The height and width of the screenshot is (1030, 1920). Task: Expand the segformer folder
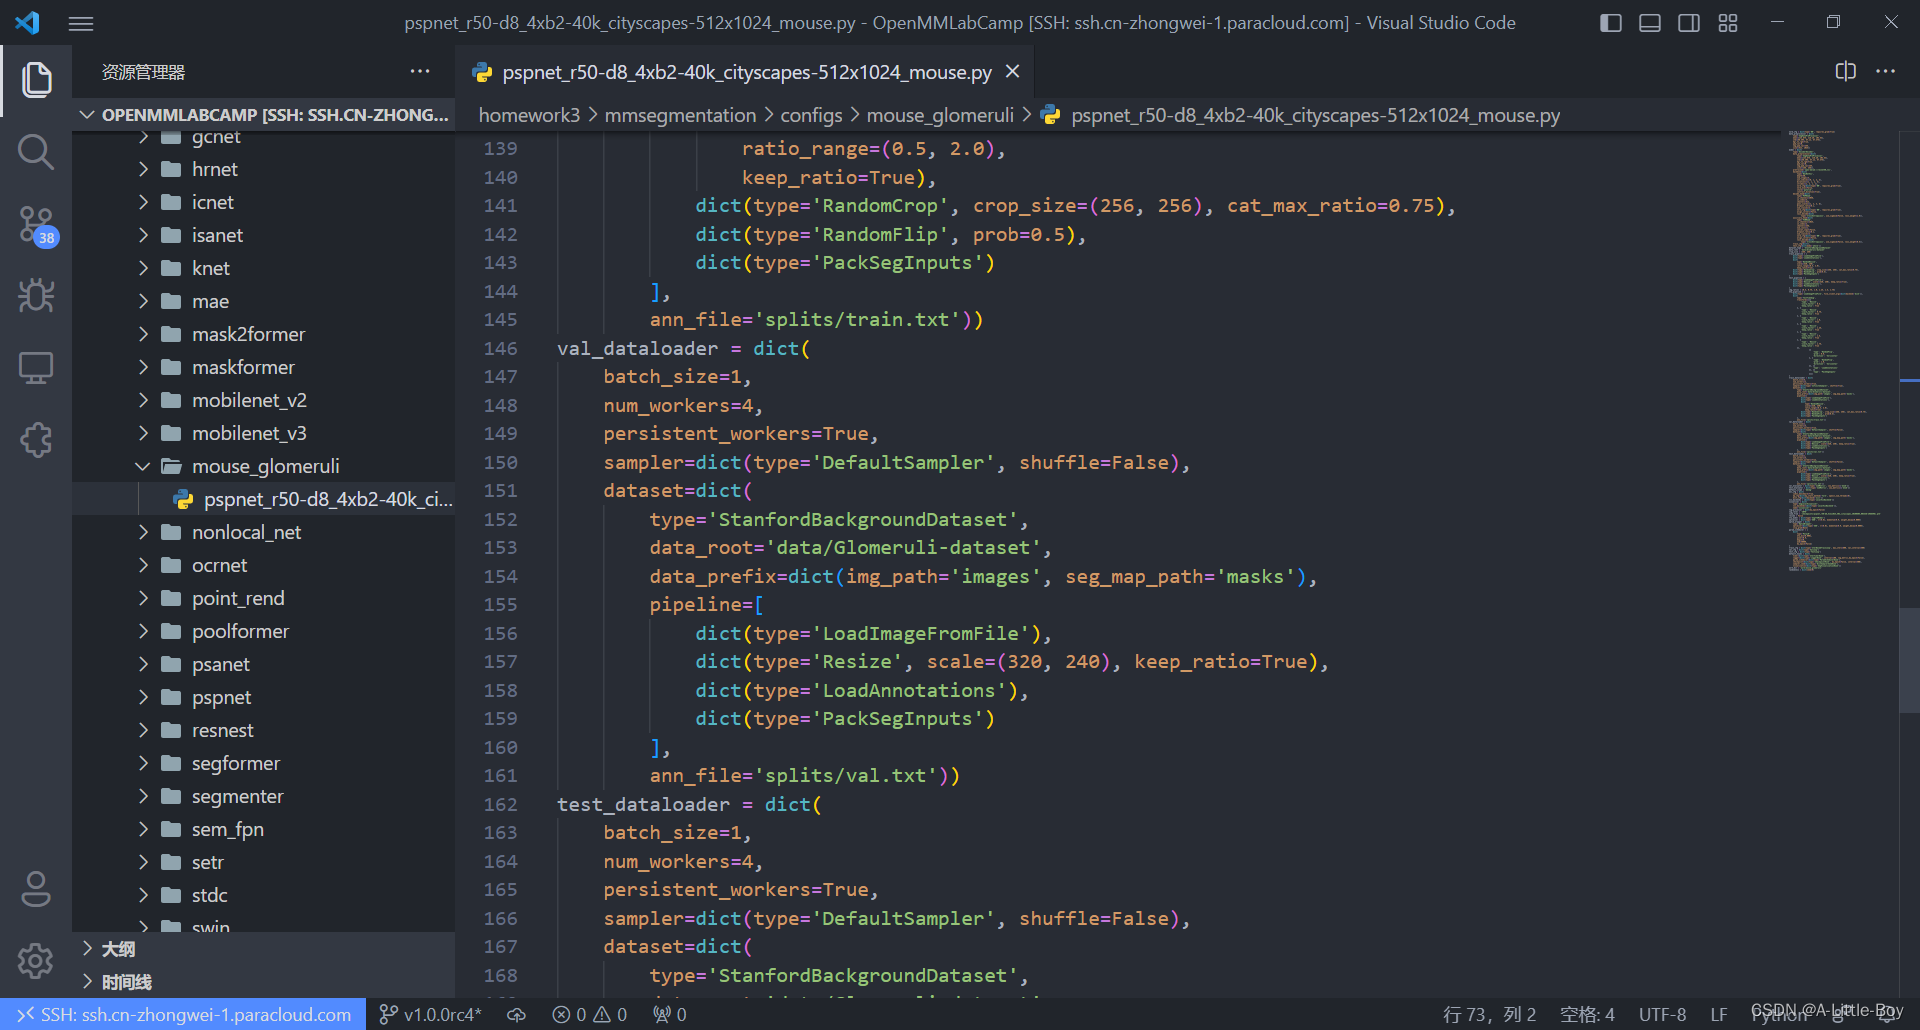tap(143, 763)
